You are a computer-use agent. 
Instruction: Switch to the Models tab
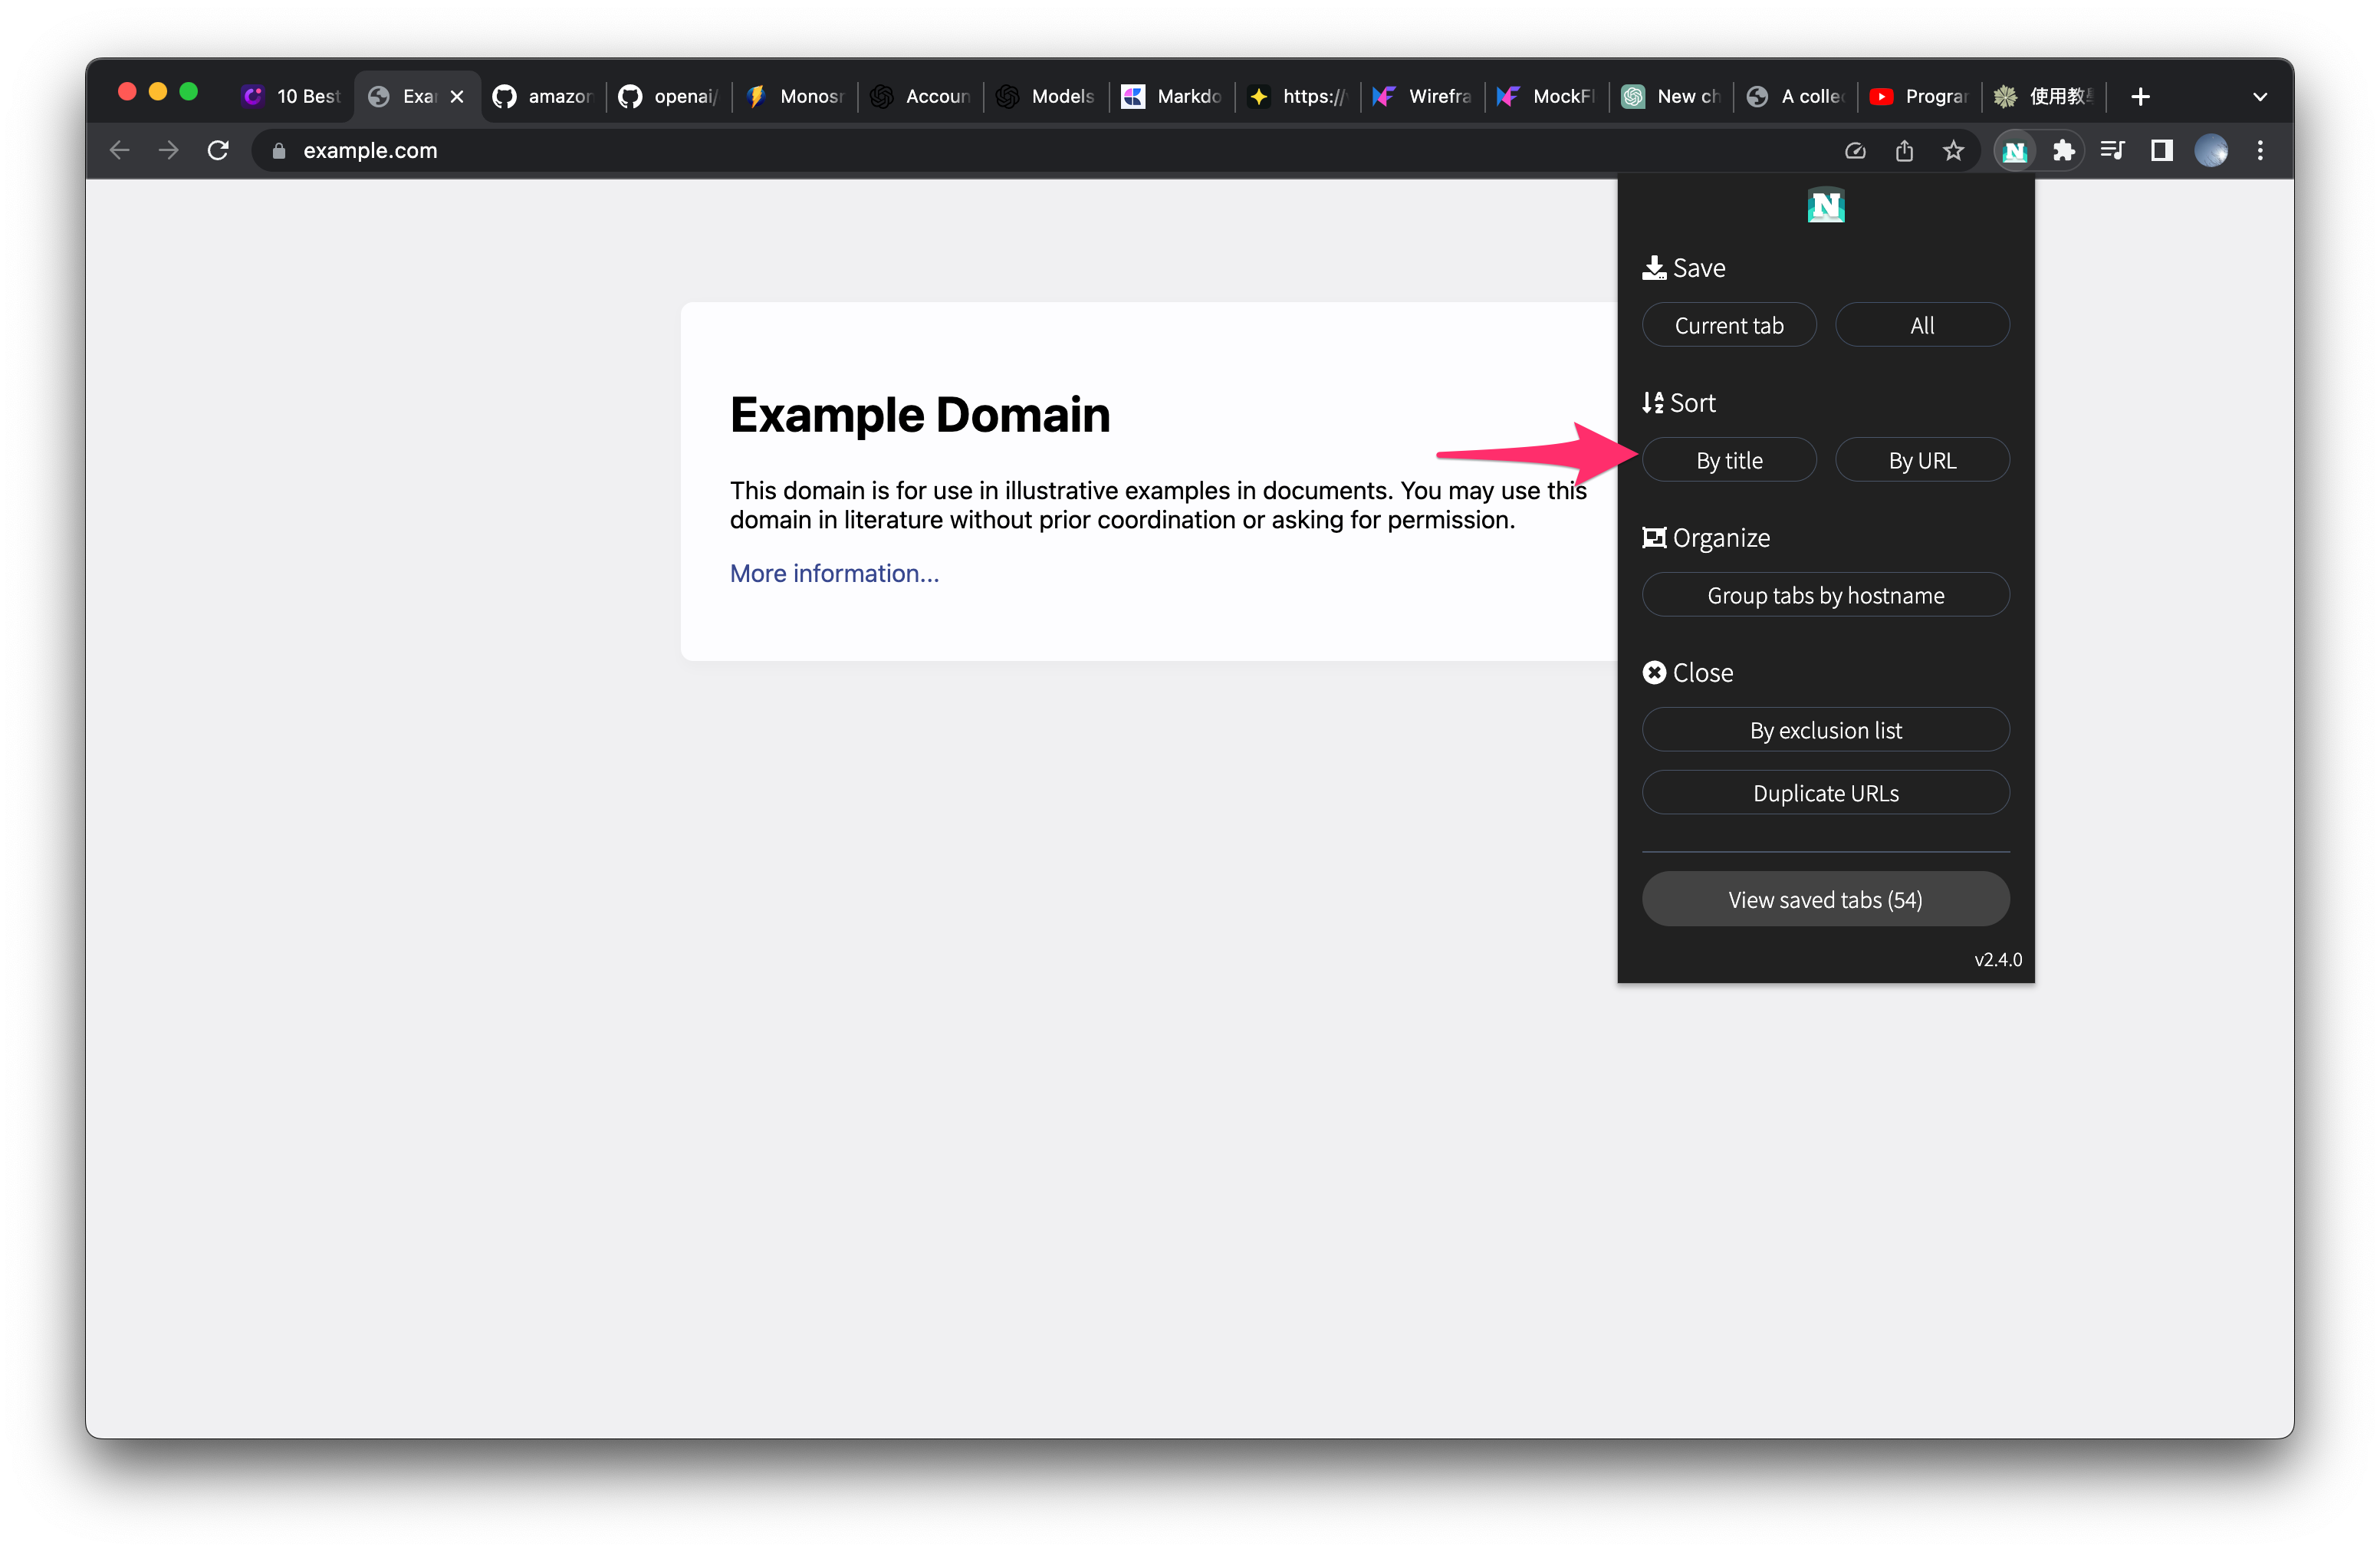1046,96
